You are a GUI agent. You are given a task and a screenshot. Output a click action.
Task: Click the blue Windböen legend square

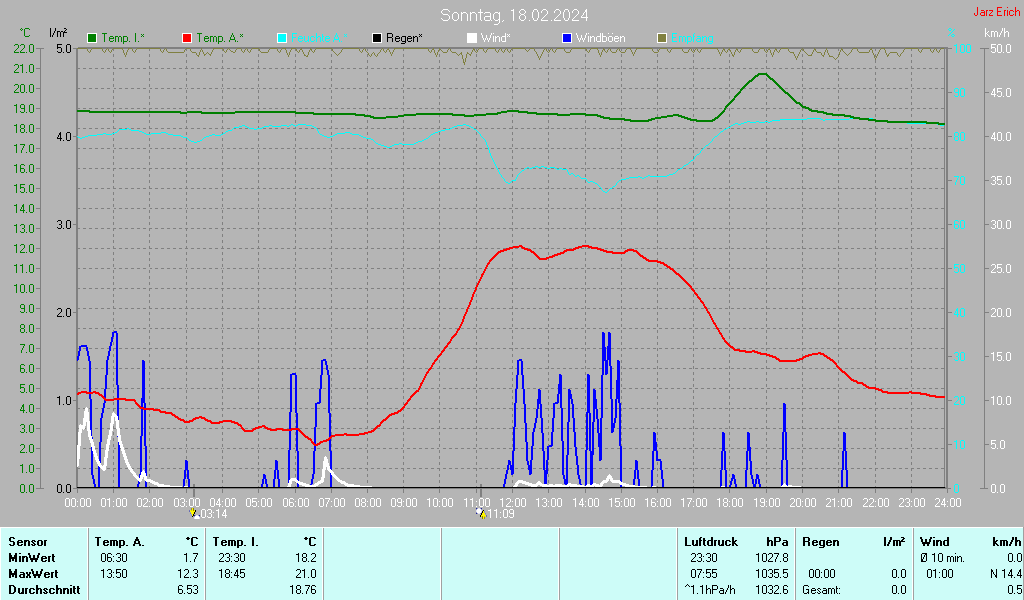567,38
